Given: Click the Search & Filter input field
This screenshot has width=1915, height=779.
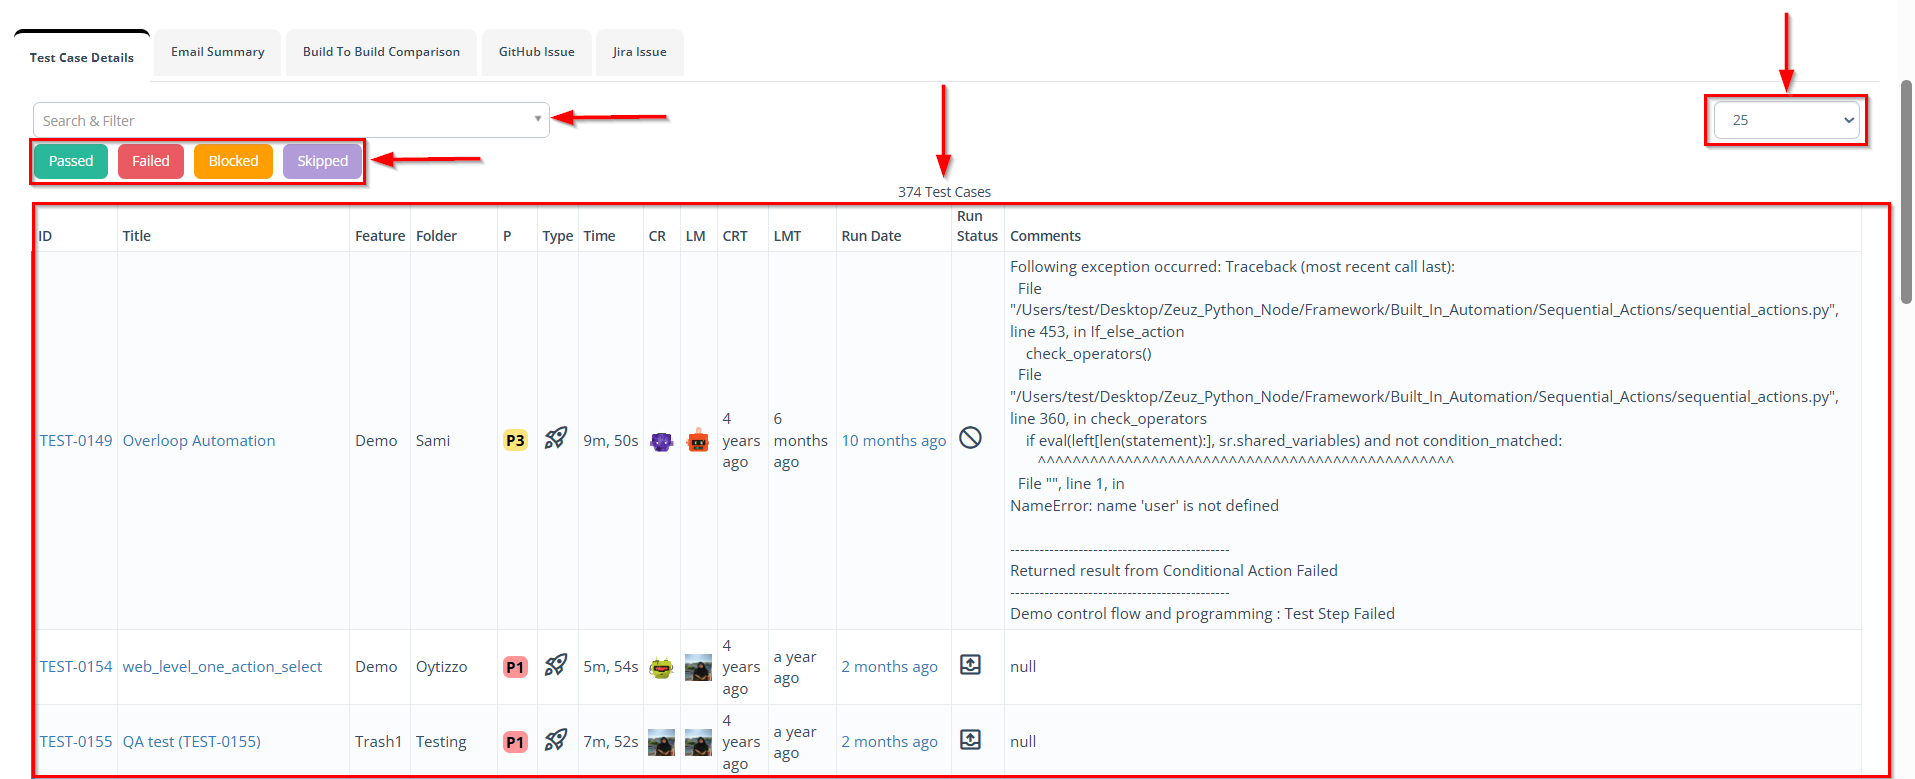Looking at the screenshot, I should point(280,121).
